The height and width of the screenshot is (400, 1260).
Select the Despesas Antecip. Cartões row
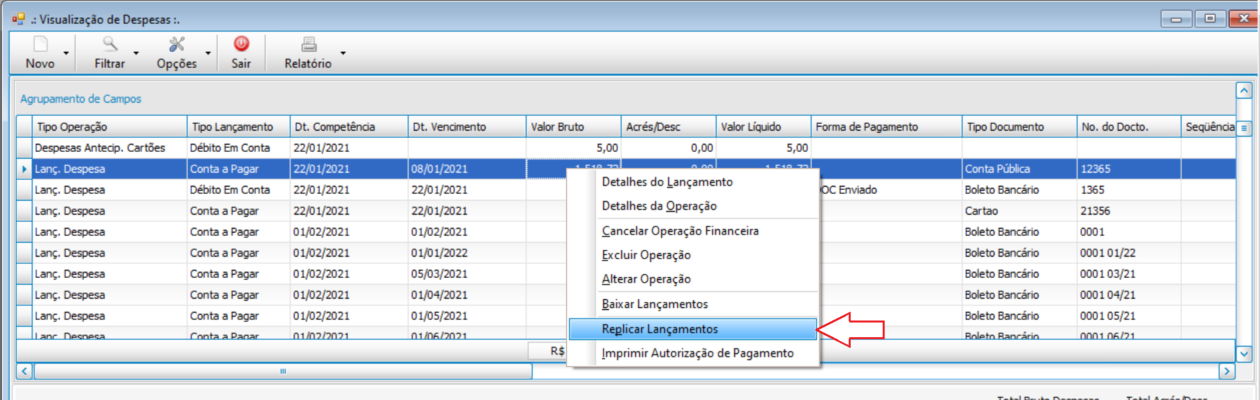(x=625, y=148)
